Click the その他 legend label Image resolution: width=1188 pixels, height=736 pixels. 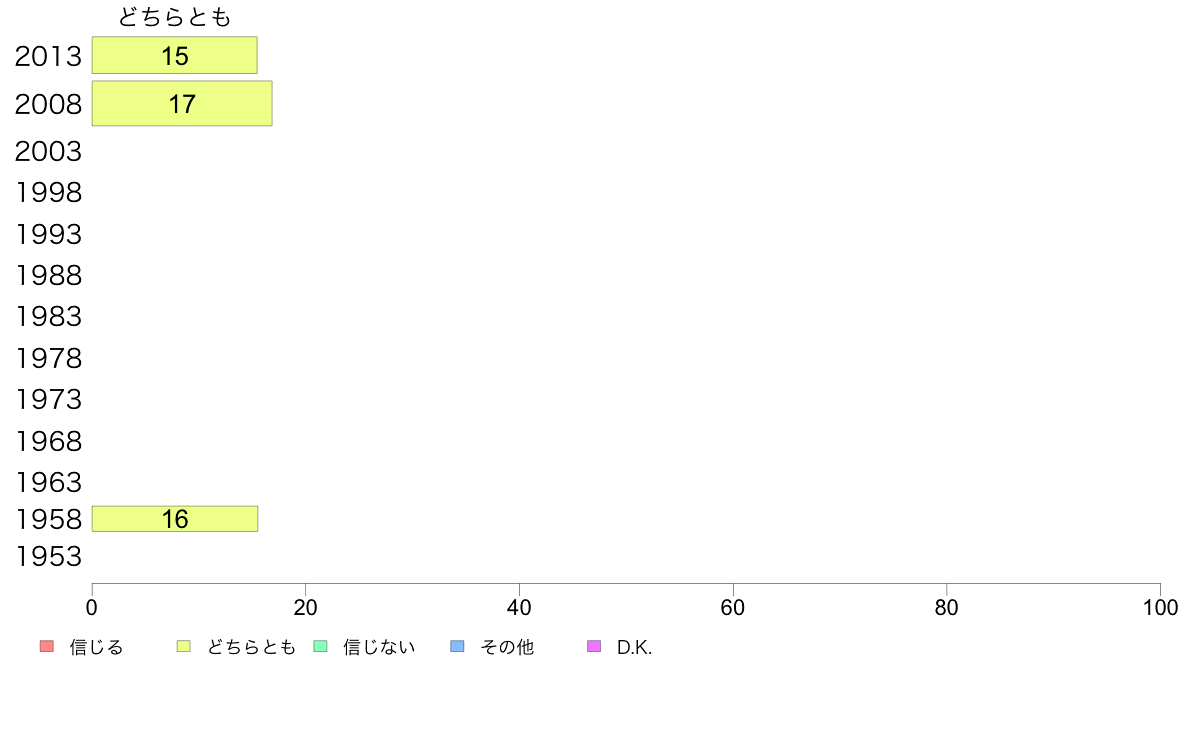pos(507,647)
